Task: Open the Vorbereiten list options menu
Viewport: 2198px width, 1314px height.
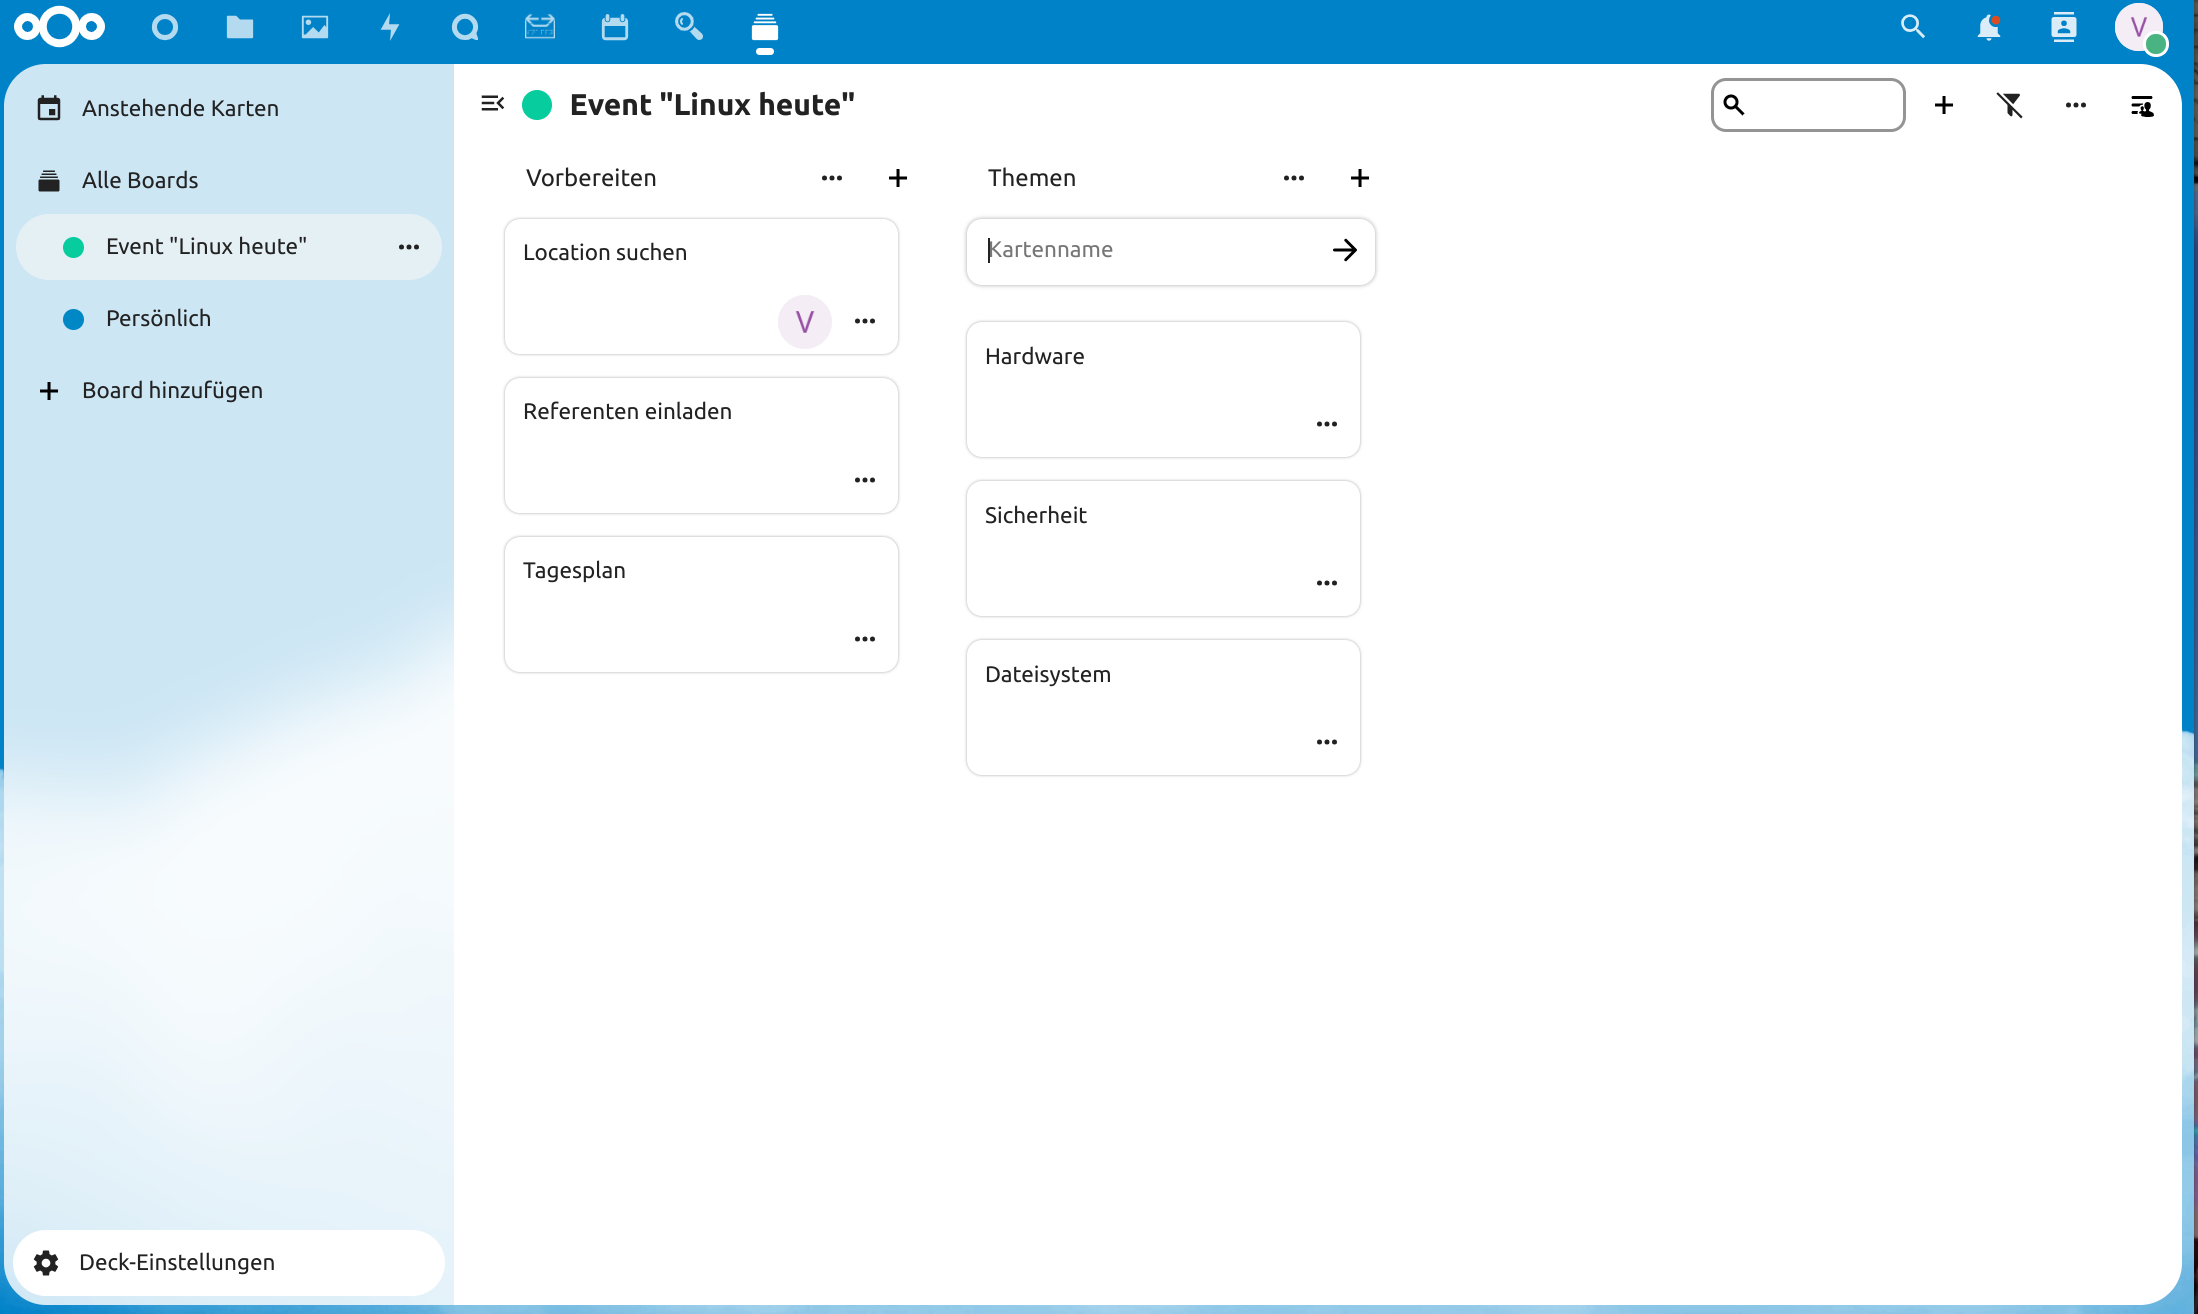Action: click(832, 177)
